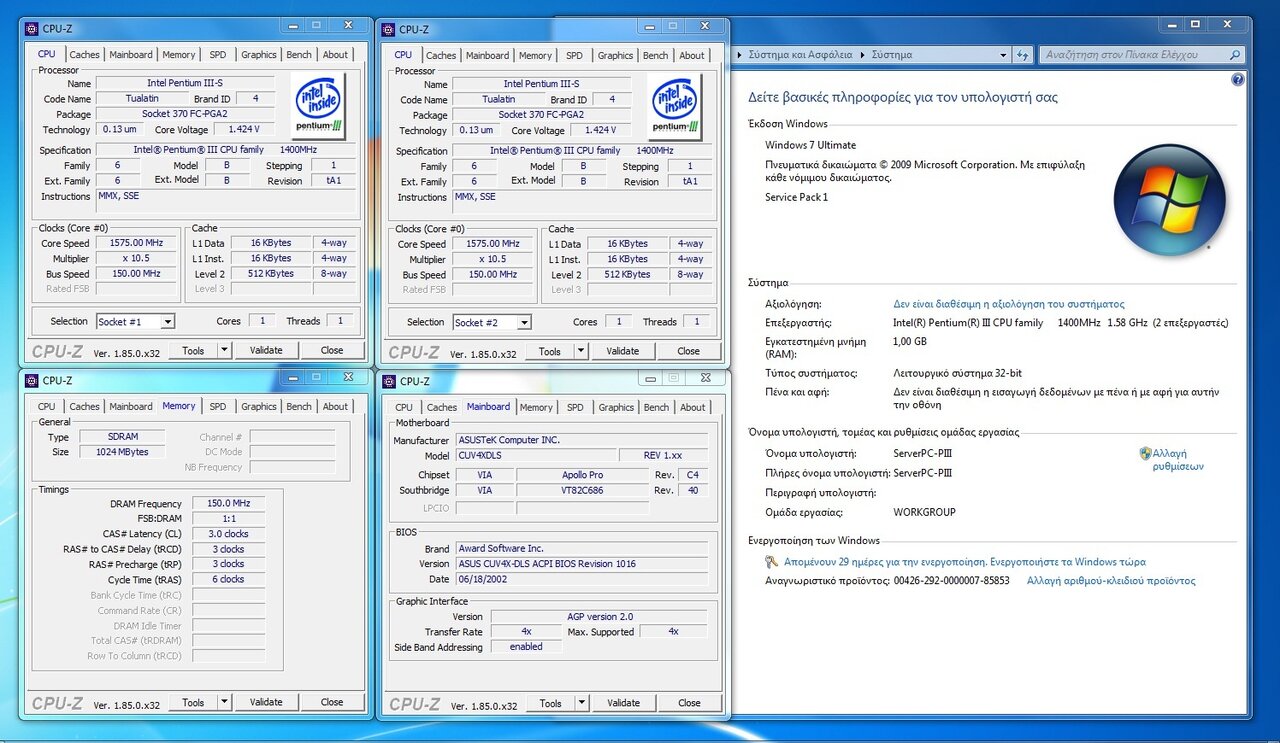This screenshot has width=1280, height=743.
Task: Click the Windows 7 Ultimate edition text
Action: point(810,145)
